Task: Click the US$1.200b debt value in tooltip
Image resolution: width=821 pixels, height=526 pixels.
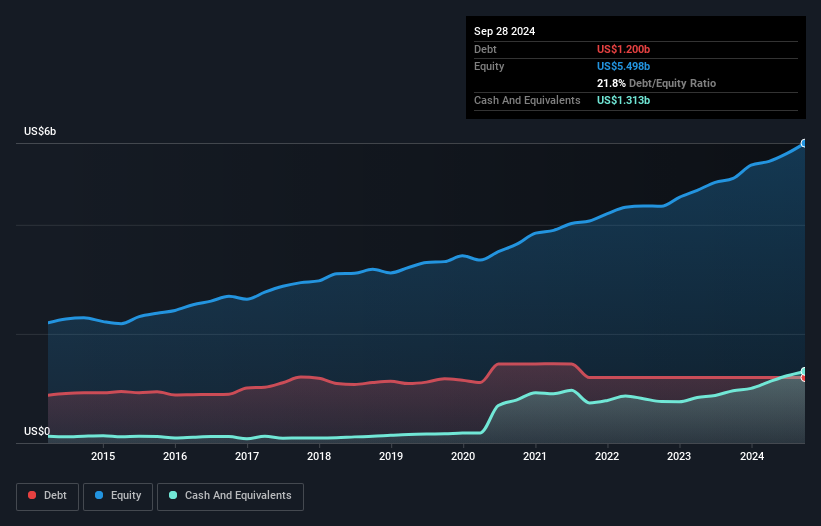Action: (623, 49)
